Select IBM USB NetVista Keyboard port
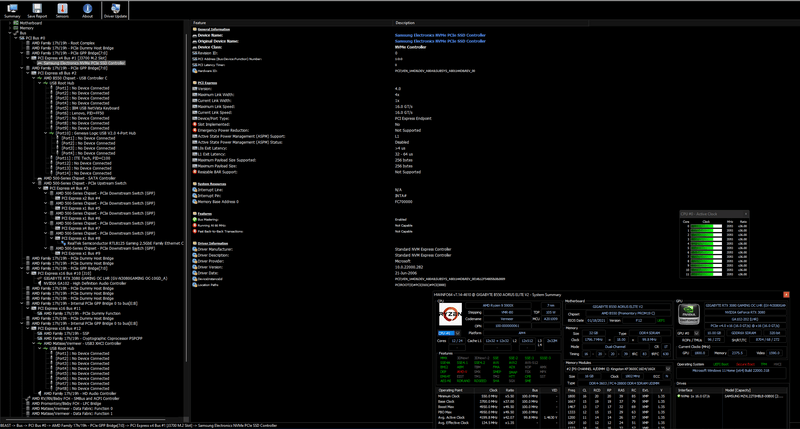Image resolution: width=800 pixels, height=429 pixels. click(87, 108)
